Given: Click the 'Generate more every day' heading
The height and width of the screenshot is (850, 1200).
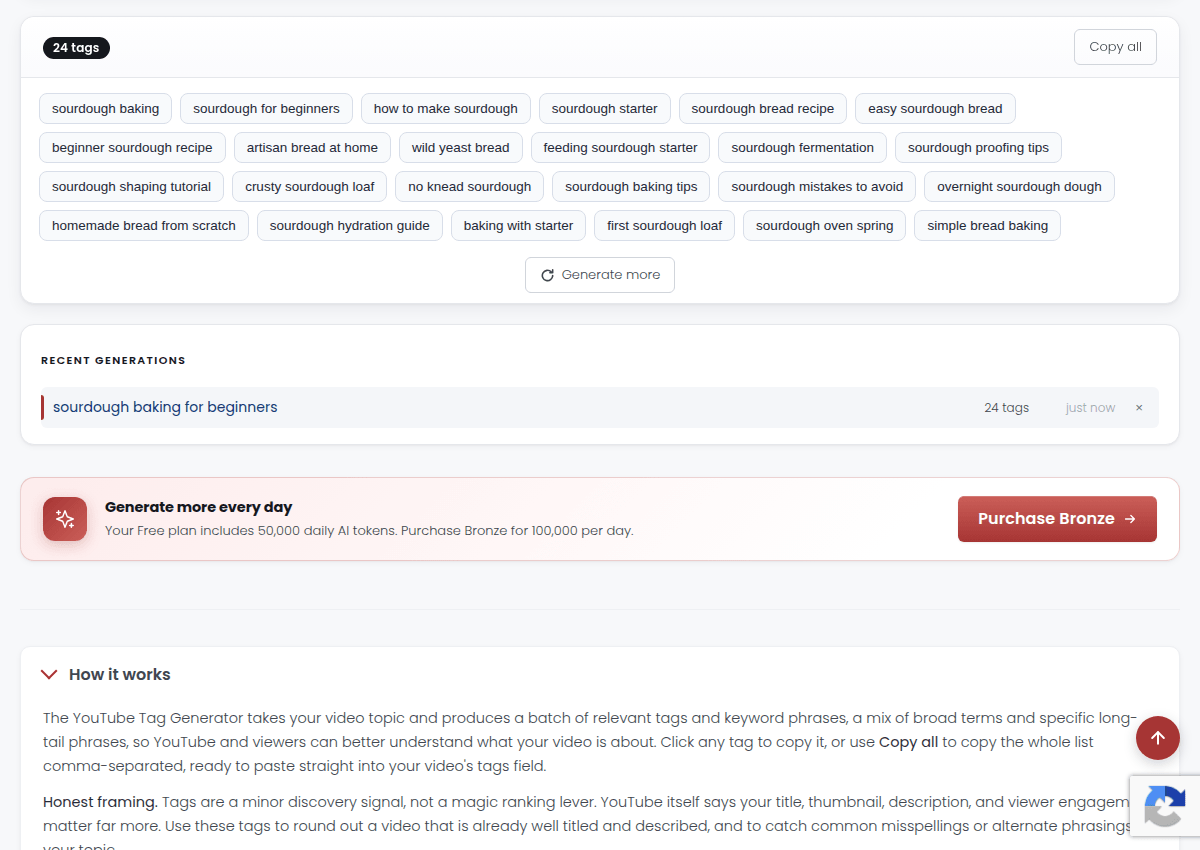Looking at the screenshot, I should [x=199, y=507].
